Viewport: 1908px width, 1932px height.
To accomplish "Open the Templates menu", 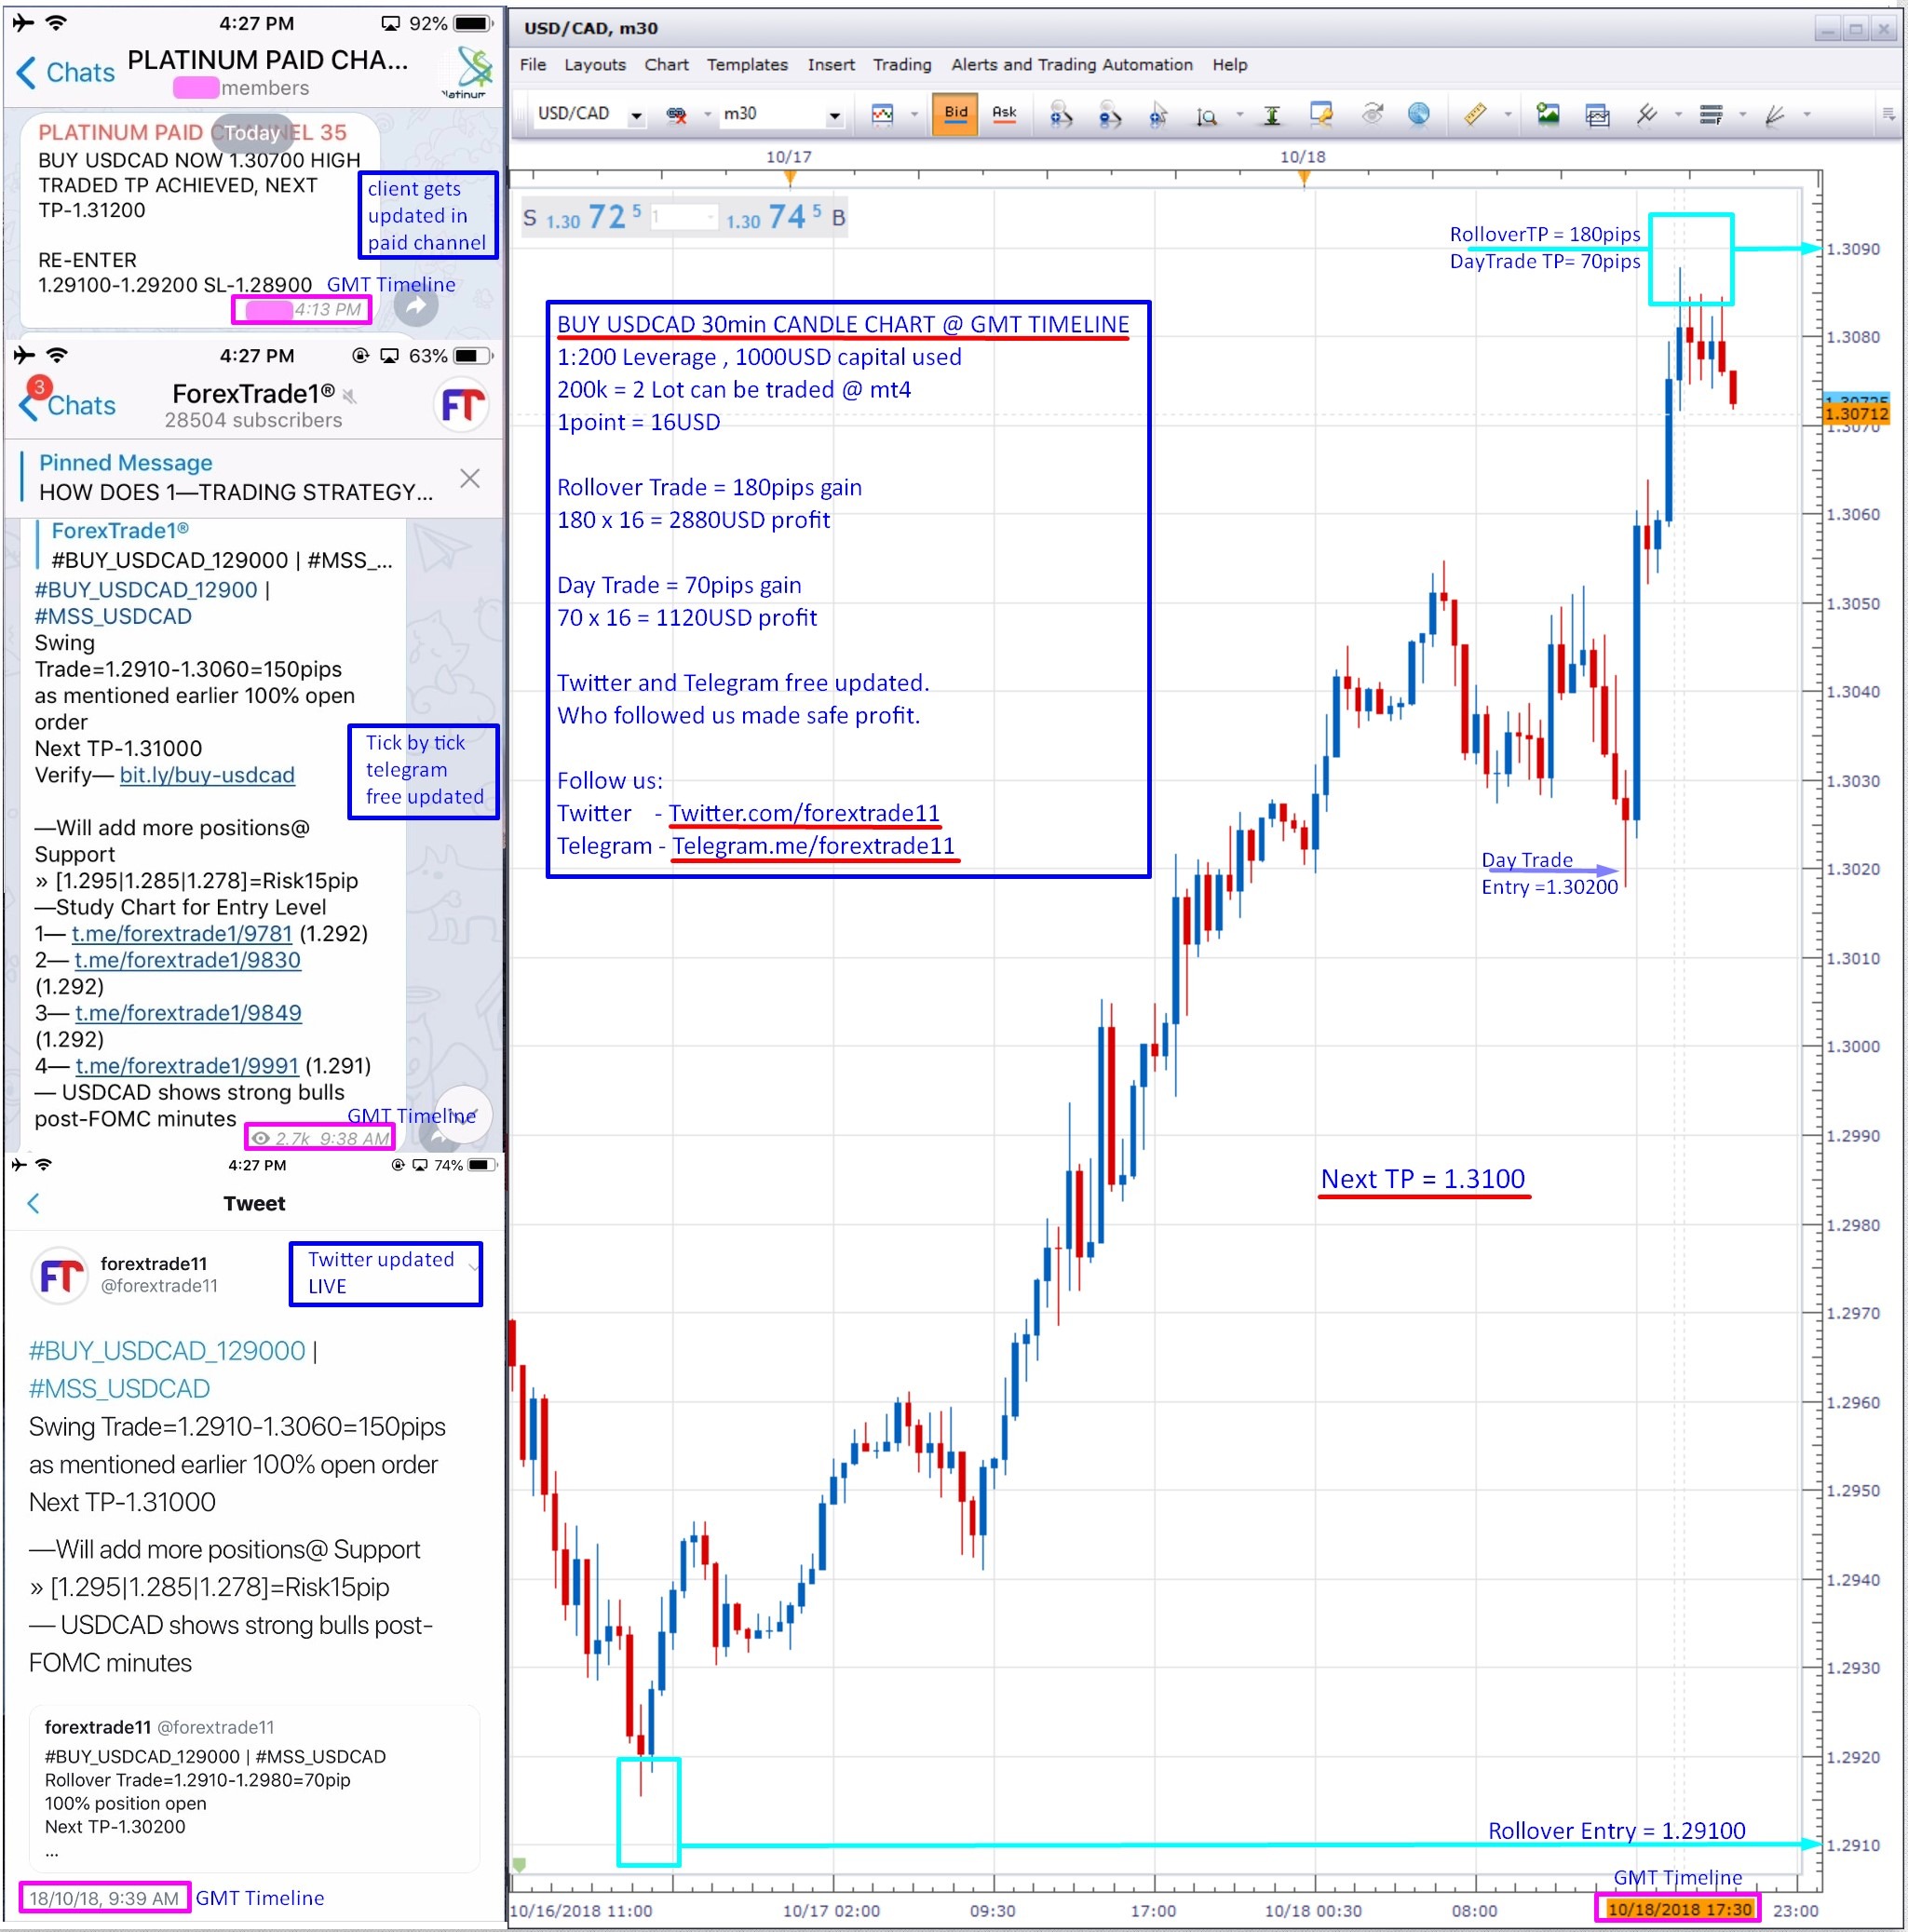I will coord(747,65).
